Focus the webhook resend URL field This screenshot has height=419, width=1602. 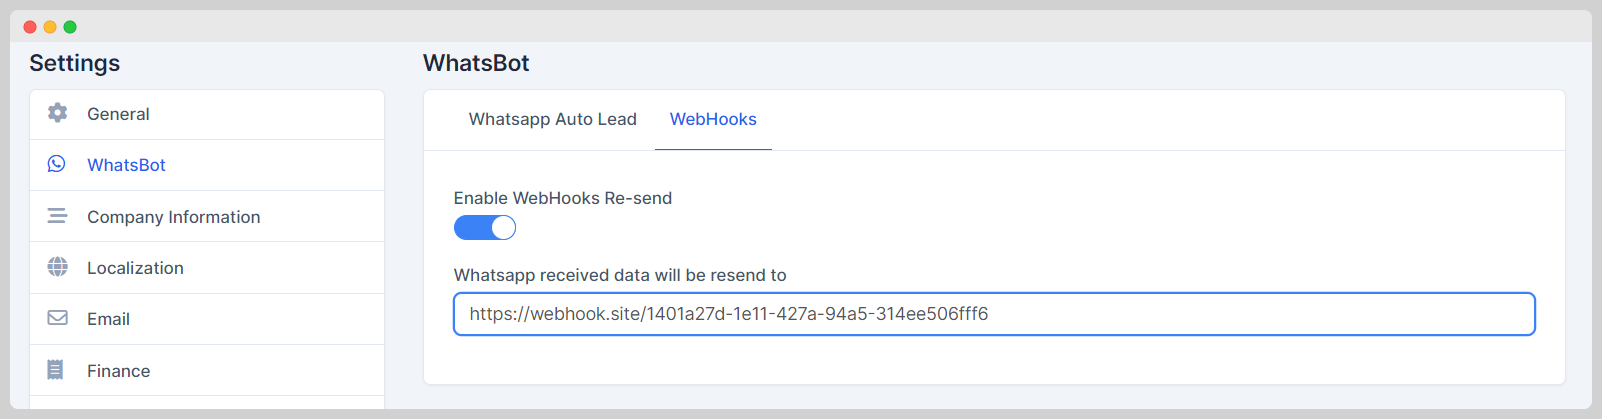(x=994, y=314)
